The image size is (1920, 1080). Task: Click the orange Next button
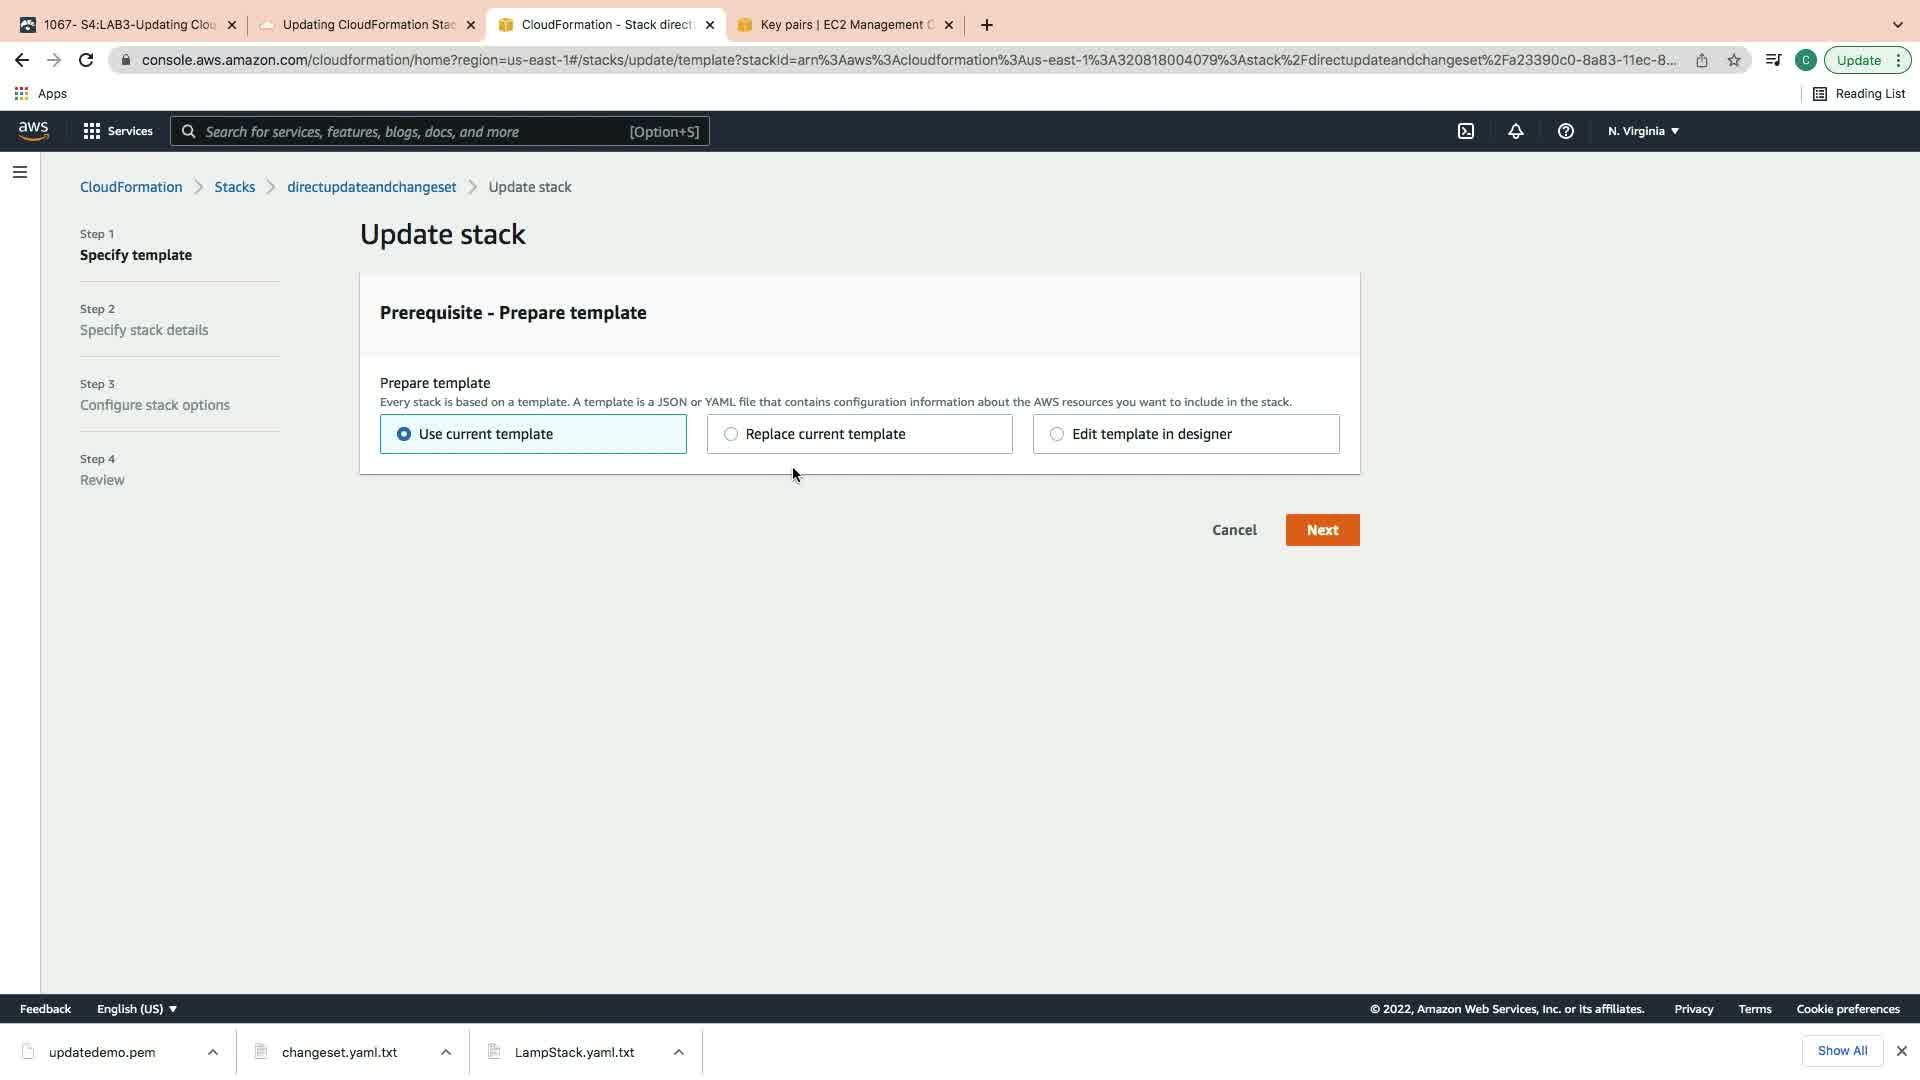pos(1322,530)
